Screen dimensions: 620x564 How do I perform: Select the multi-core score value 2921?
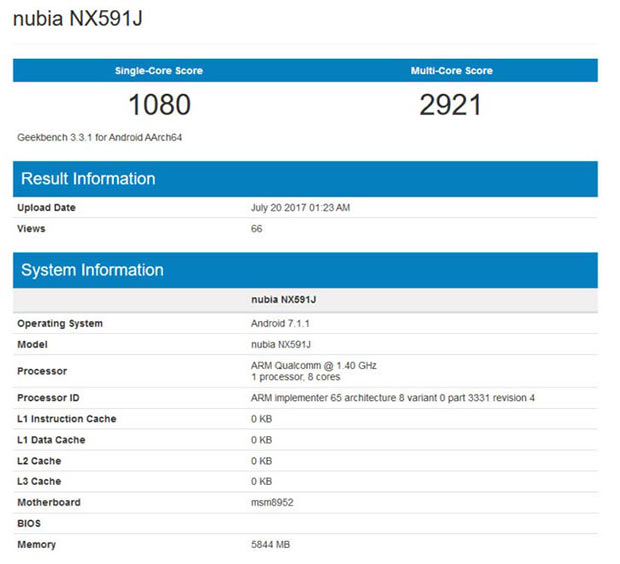click(x=451, y=104)
